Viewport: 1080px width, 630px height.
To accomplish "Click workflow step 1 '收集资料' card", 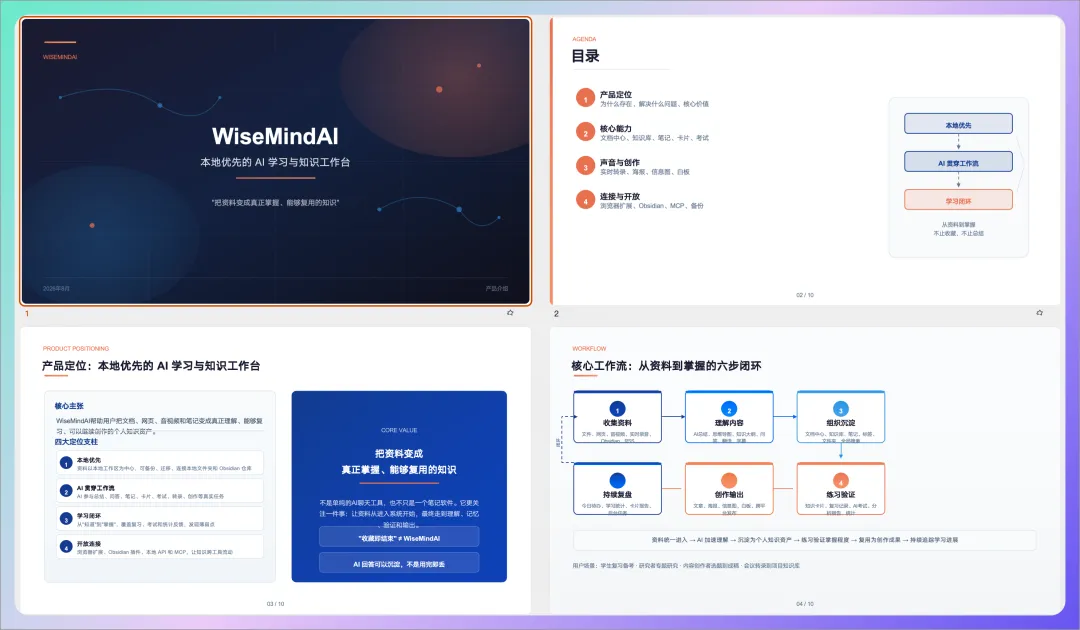I will coord(617,417).
